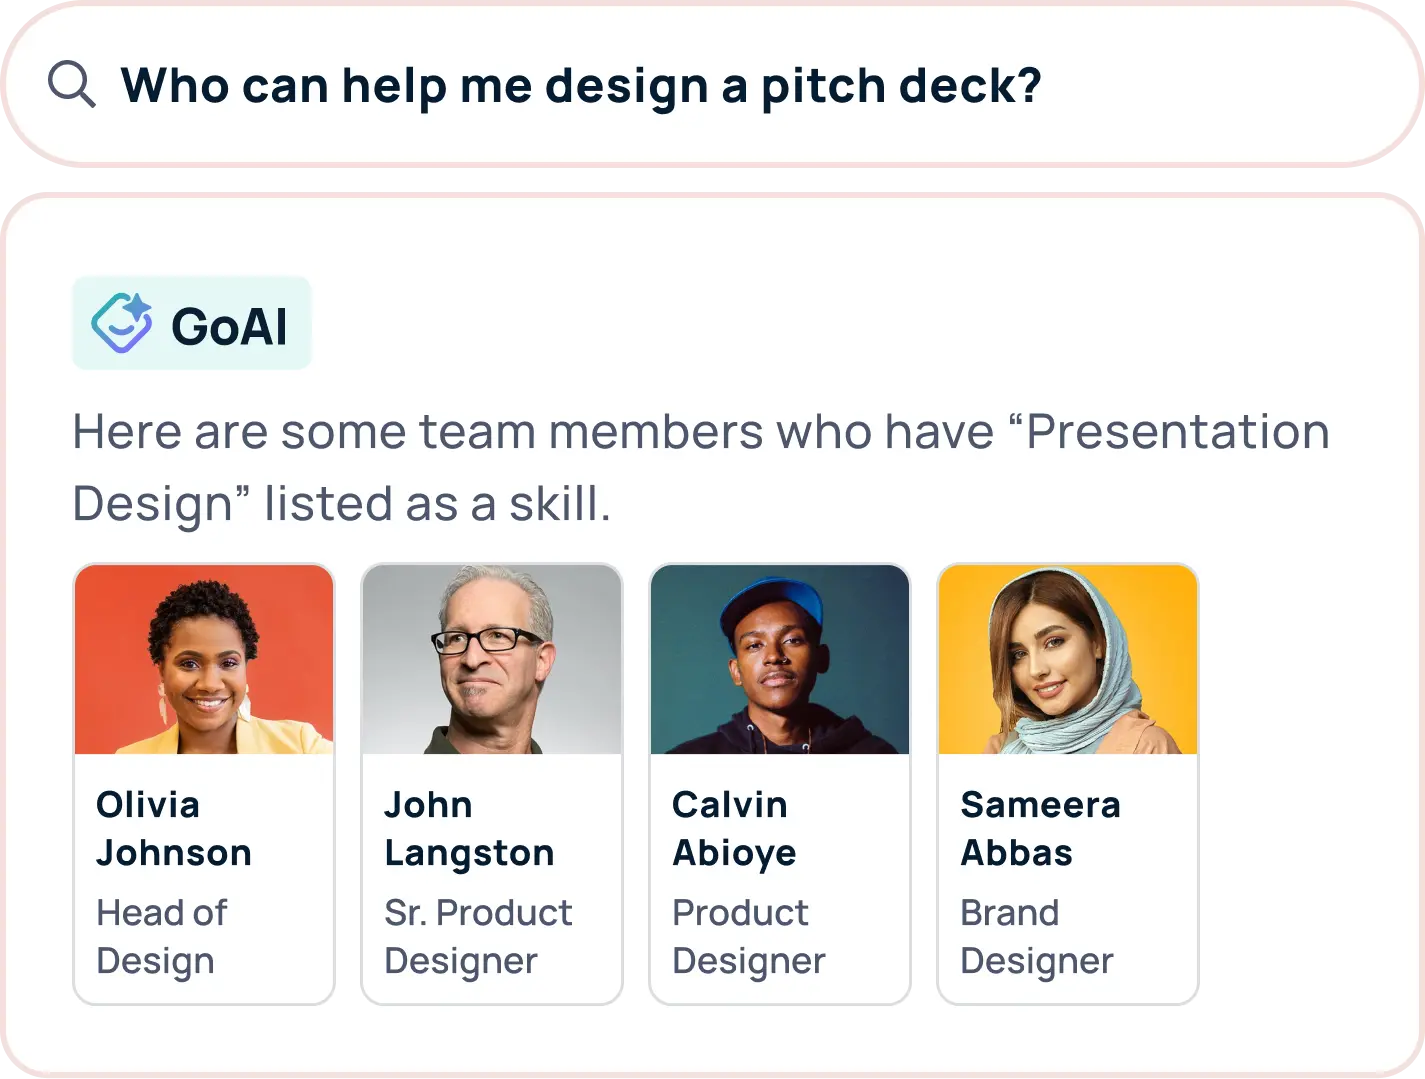The width and height of the screenshot is (1425, 1079).
Task: Select the GoAI assistant badge
Action: pos(191,322)
